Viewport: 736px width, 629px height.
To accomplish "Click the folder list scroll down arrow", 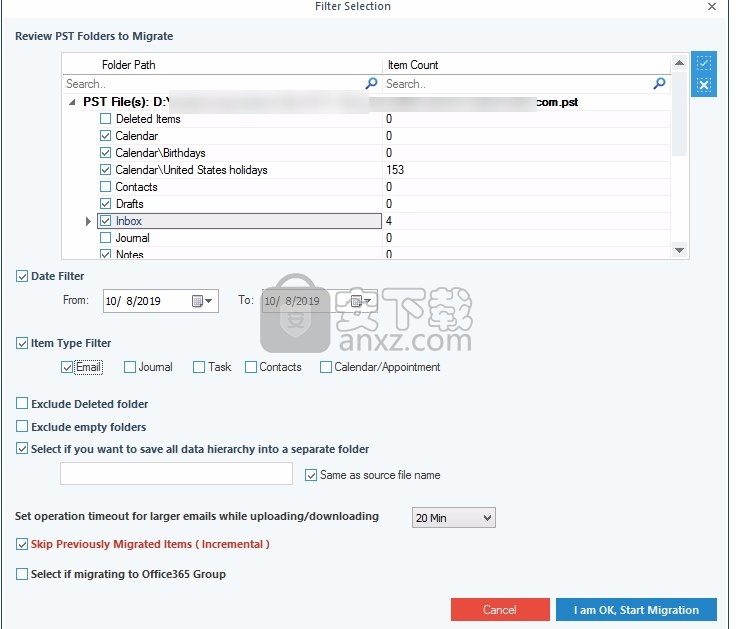I will point(679,250).
